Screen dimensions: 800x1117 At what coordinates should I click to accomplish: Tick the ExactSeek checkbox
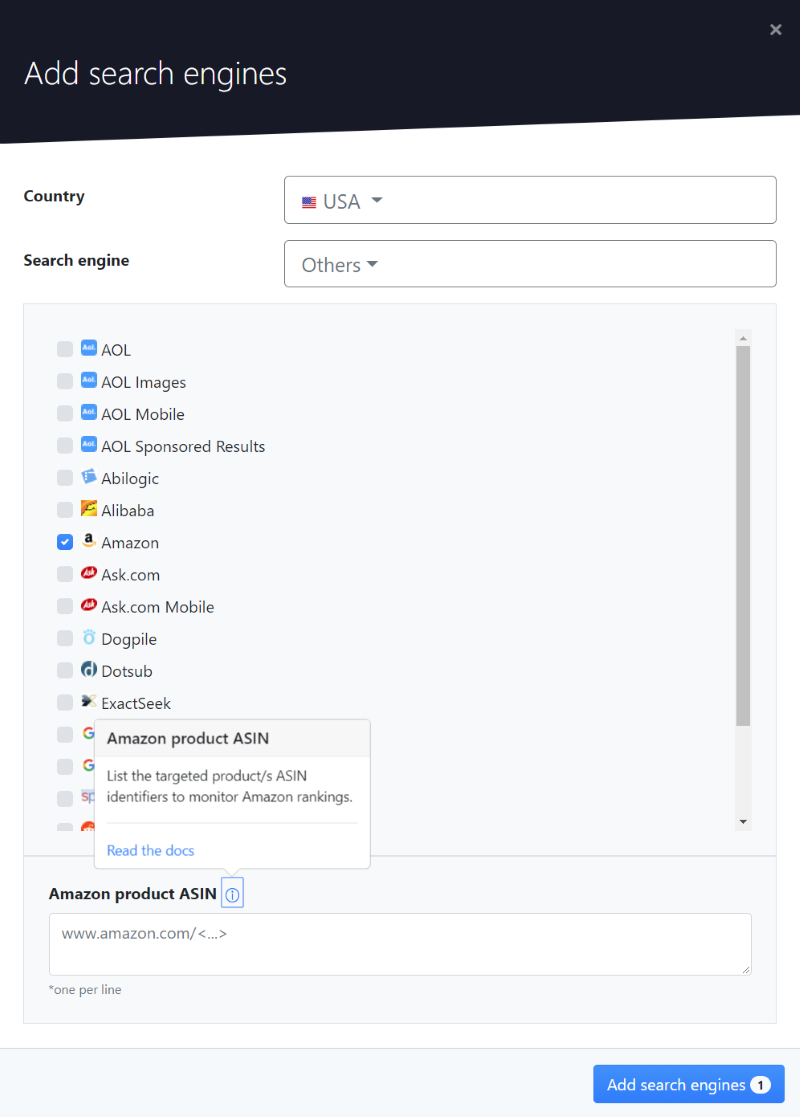pos(65,702)
